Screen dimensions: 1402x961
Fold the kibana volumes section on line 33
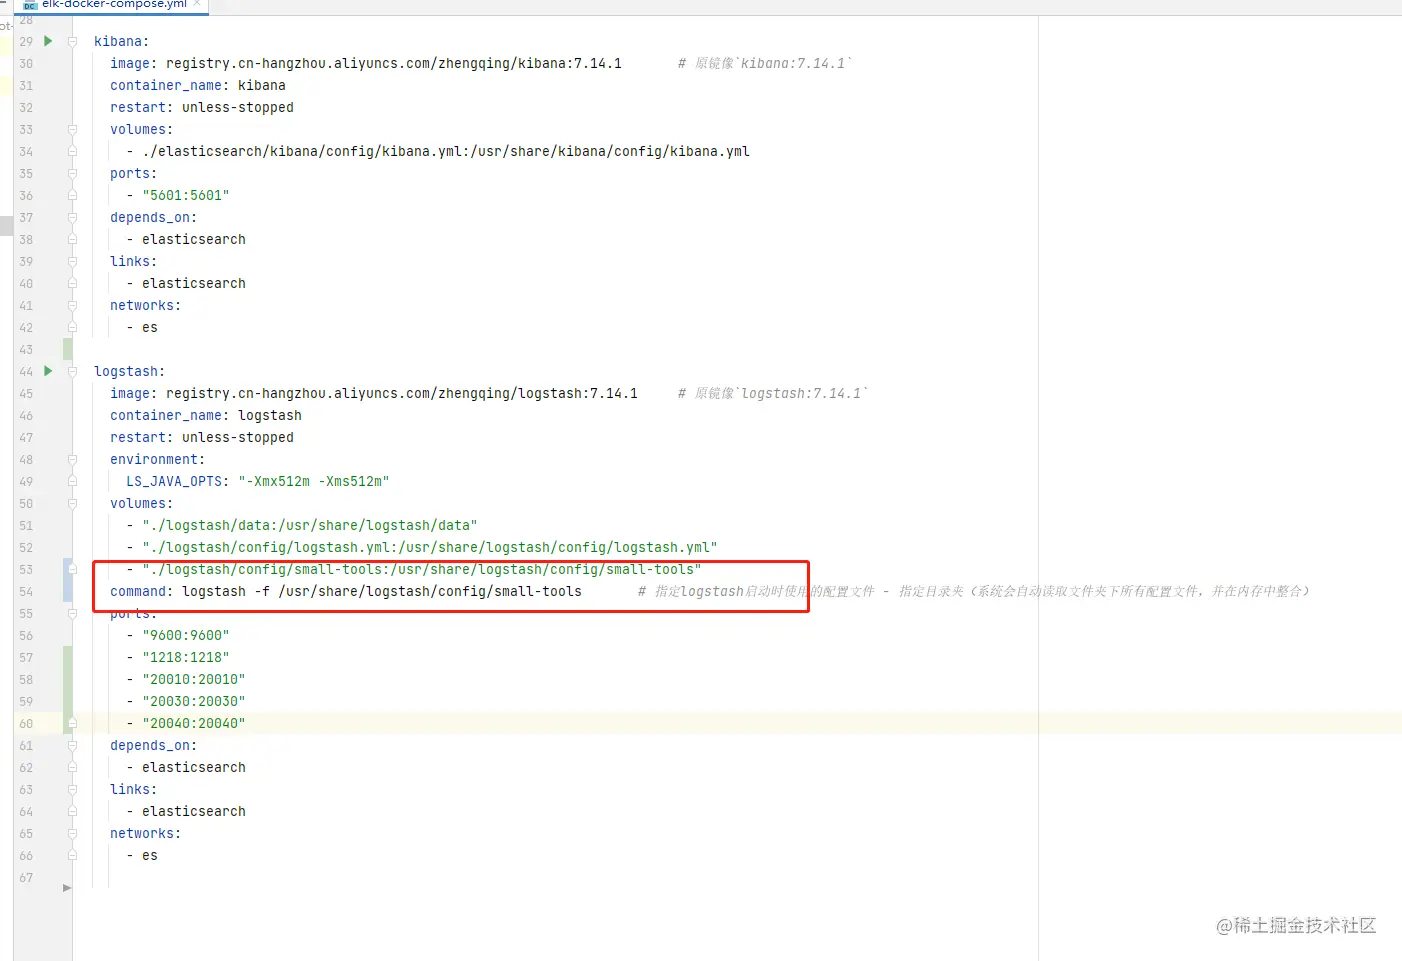click(x=72, y=129)
